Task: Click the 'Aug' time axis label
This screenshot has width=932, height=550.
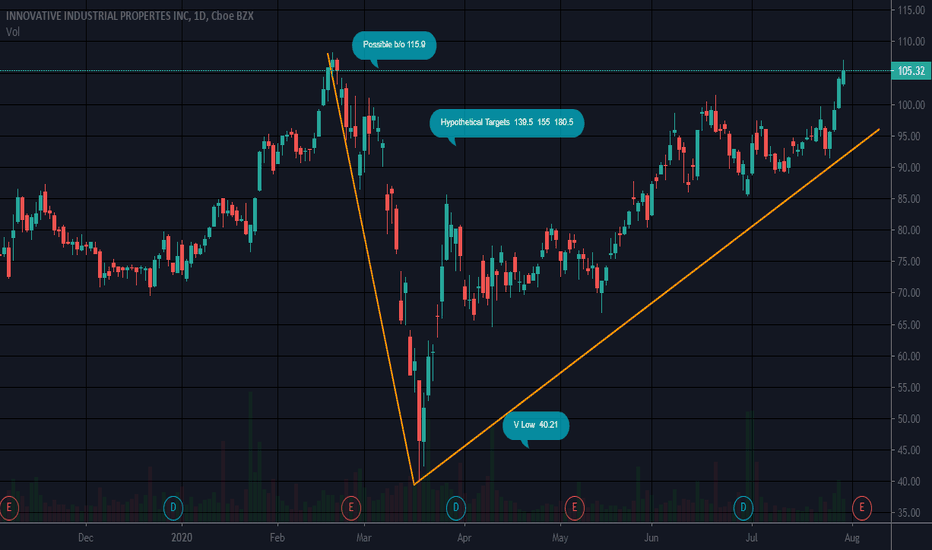Action: (852, 538)
